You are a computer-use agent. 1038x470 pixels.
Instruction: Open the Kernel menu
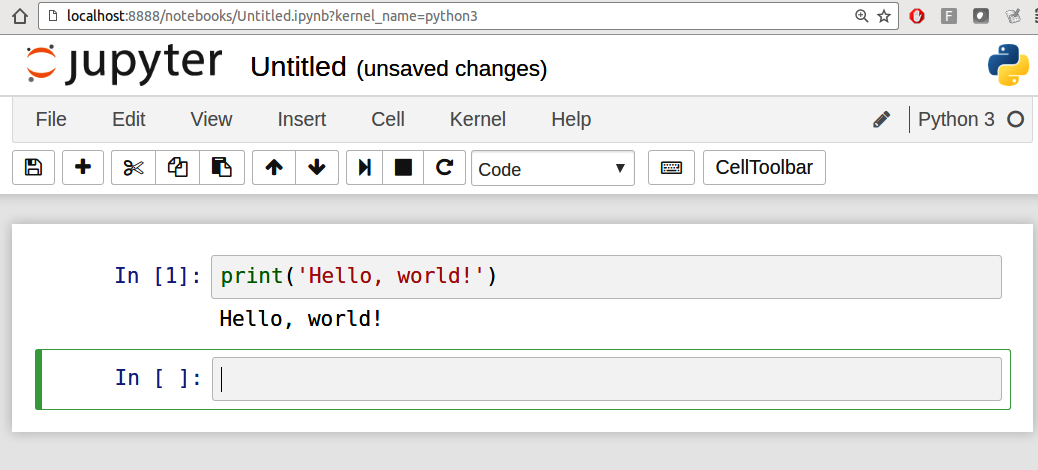click(x=478, y=119)
